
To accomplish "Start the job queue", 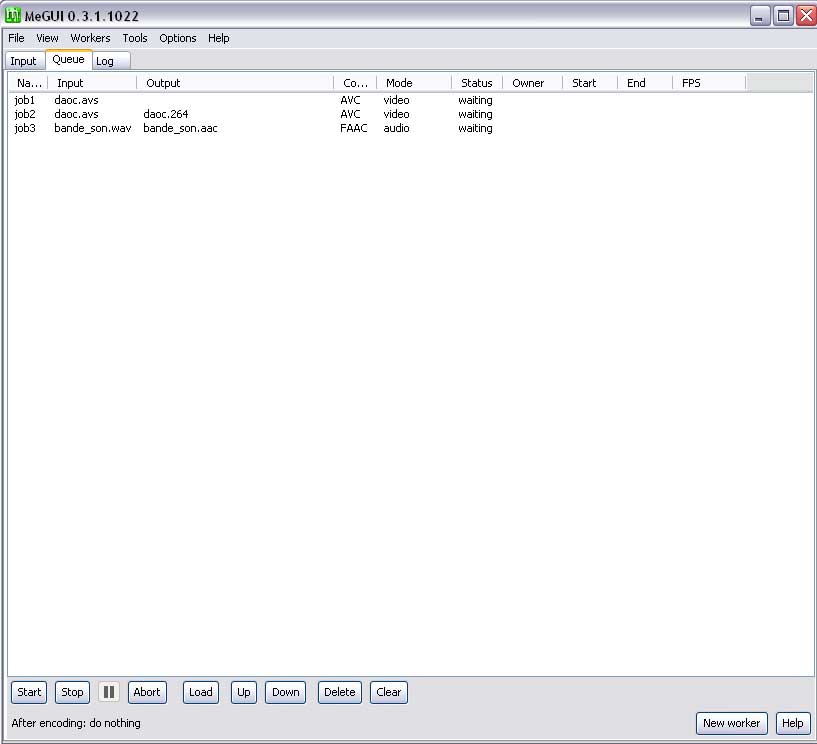I will pos(29,692).
